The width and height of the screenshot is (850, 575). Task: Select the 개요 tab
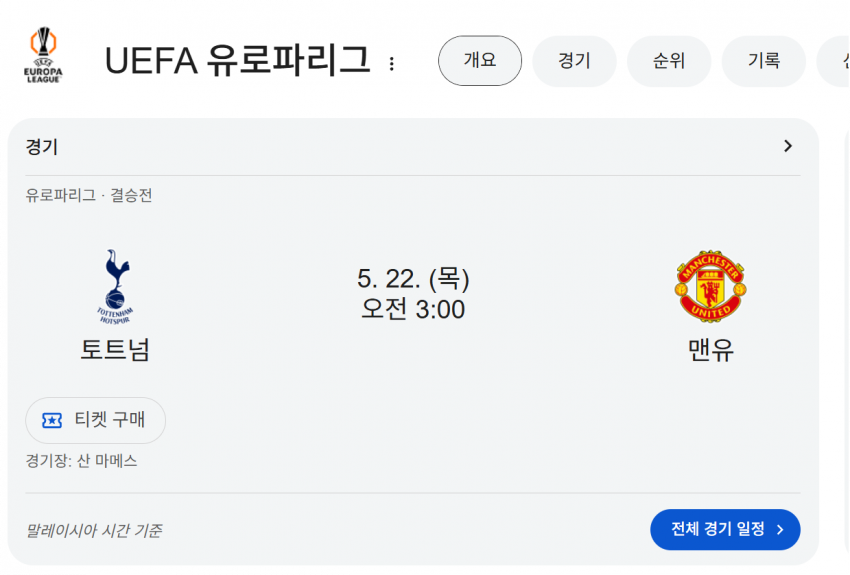480,61
